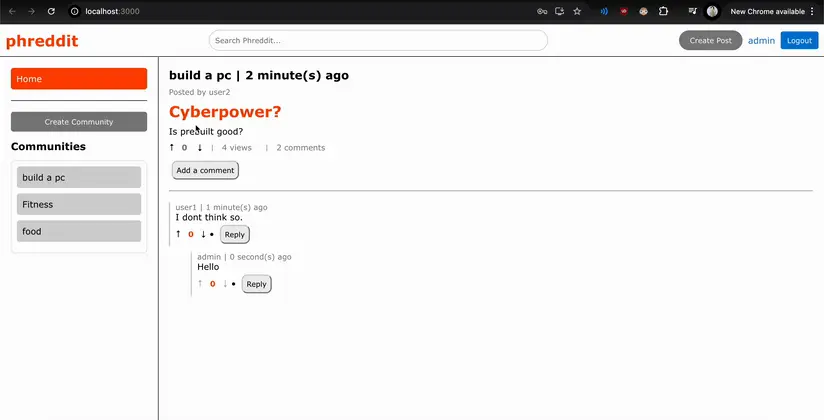The width and height of the screenshot is (824, 420).
Task: Focus the Search Phreddit input field
Action: [378, 40]
